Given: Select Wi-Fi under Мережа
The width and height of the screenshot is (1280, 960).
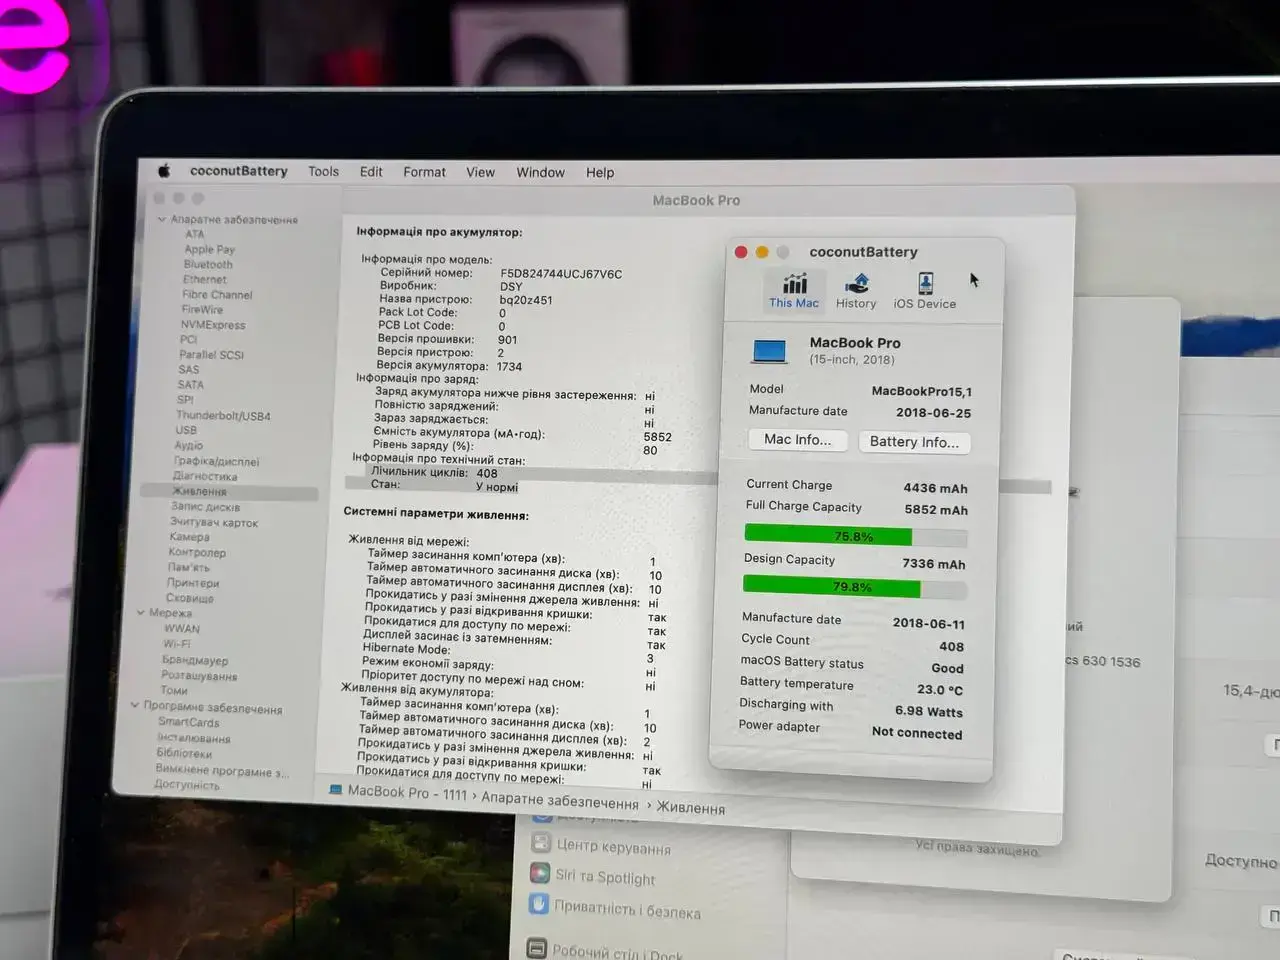Looking at the screenshot, I should point(176,644).
